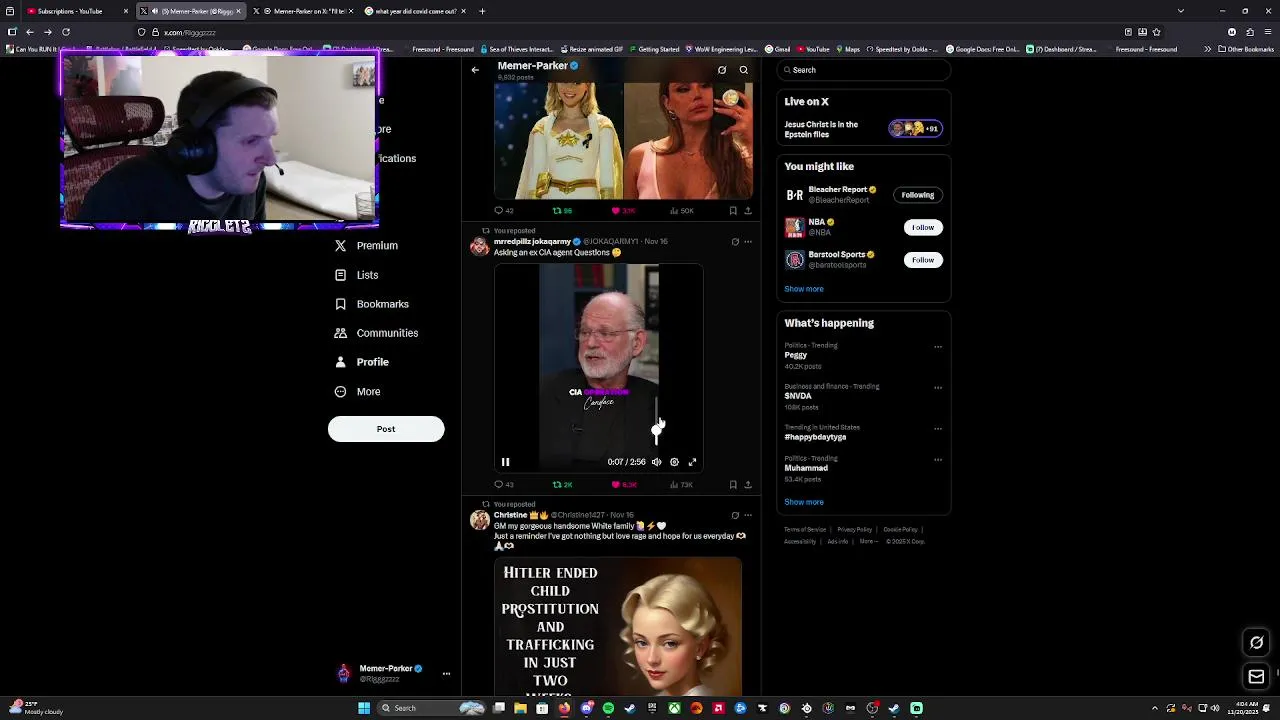Reply to the JOKAQARMY post showing 43 replies
This screenshot has height=720, width=1280.
pyautogui.click(x=504, y=485)
